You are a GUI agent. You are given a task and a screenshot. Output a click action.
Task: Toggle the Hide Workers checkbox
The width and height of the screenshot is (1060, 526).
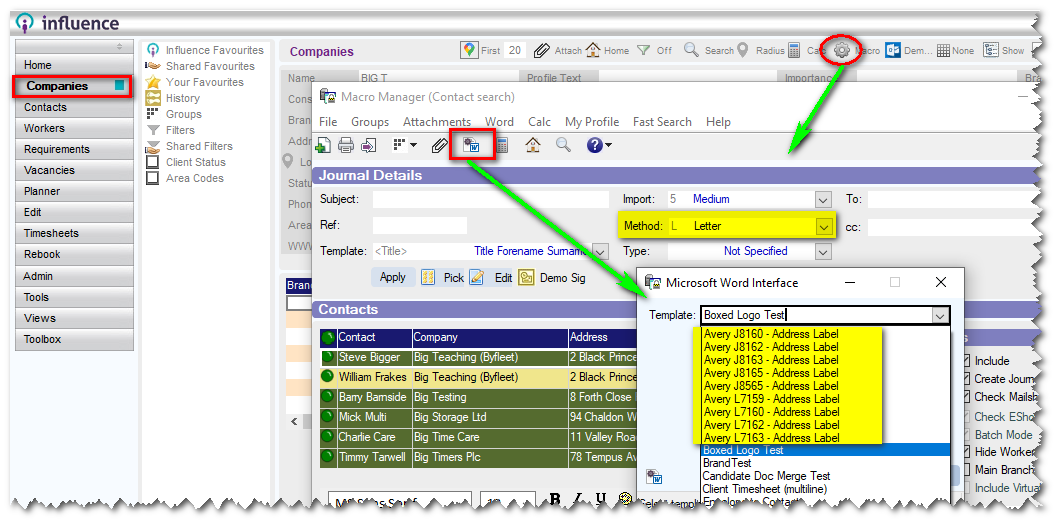pyautogui.click(x=965, y=452)
